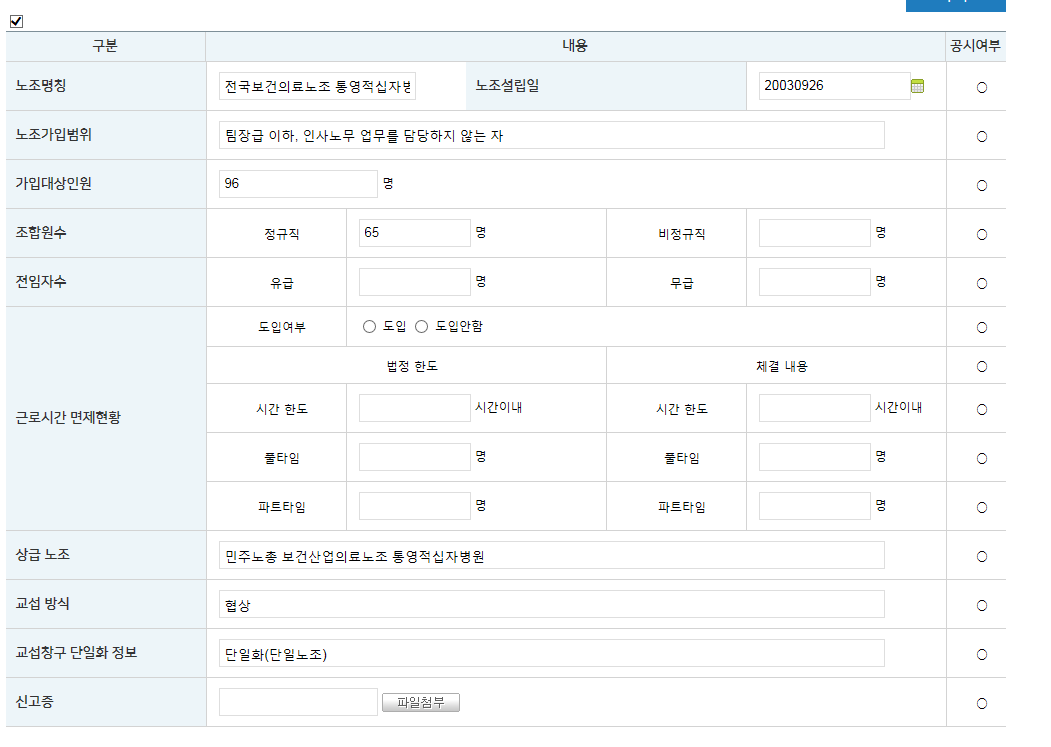Click the field showing 단일화(단일노조)
Viewport: 1051px width, 747px height.
coord(552,652)
